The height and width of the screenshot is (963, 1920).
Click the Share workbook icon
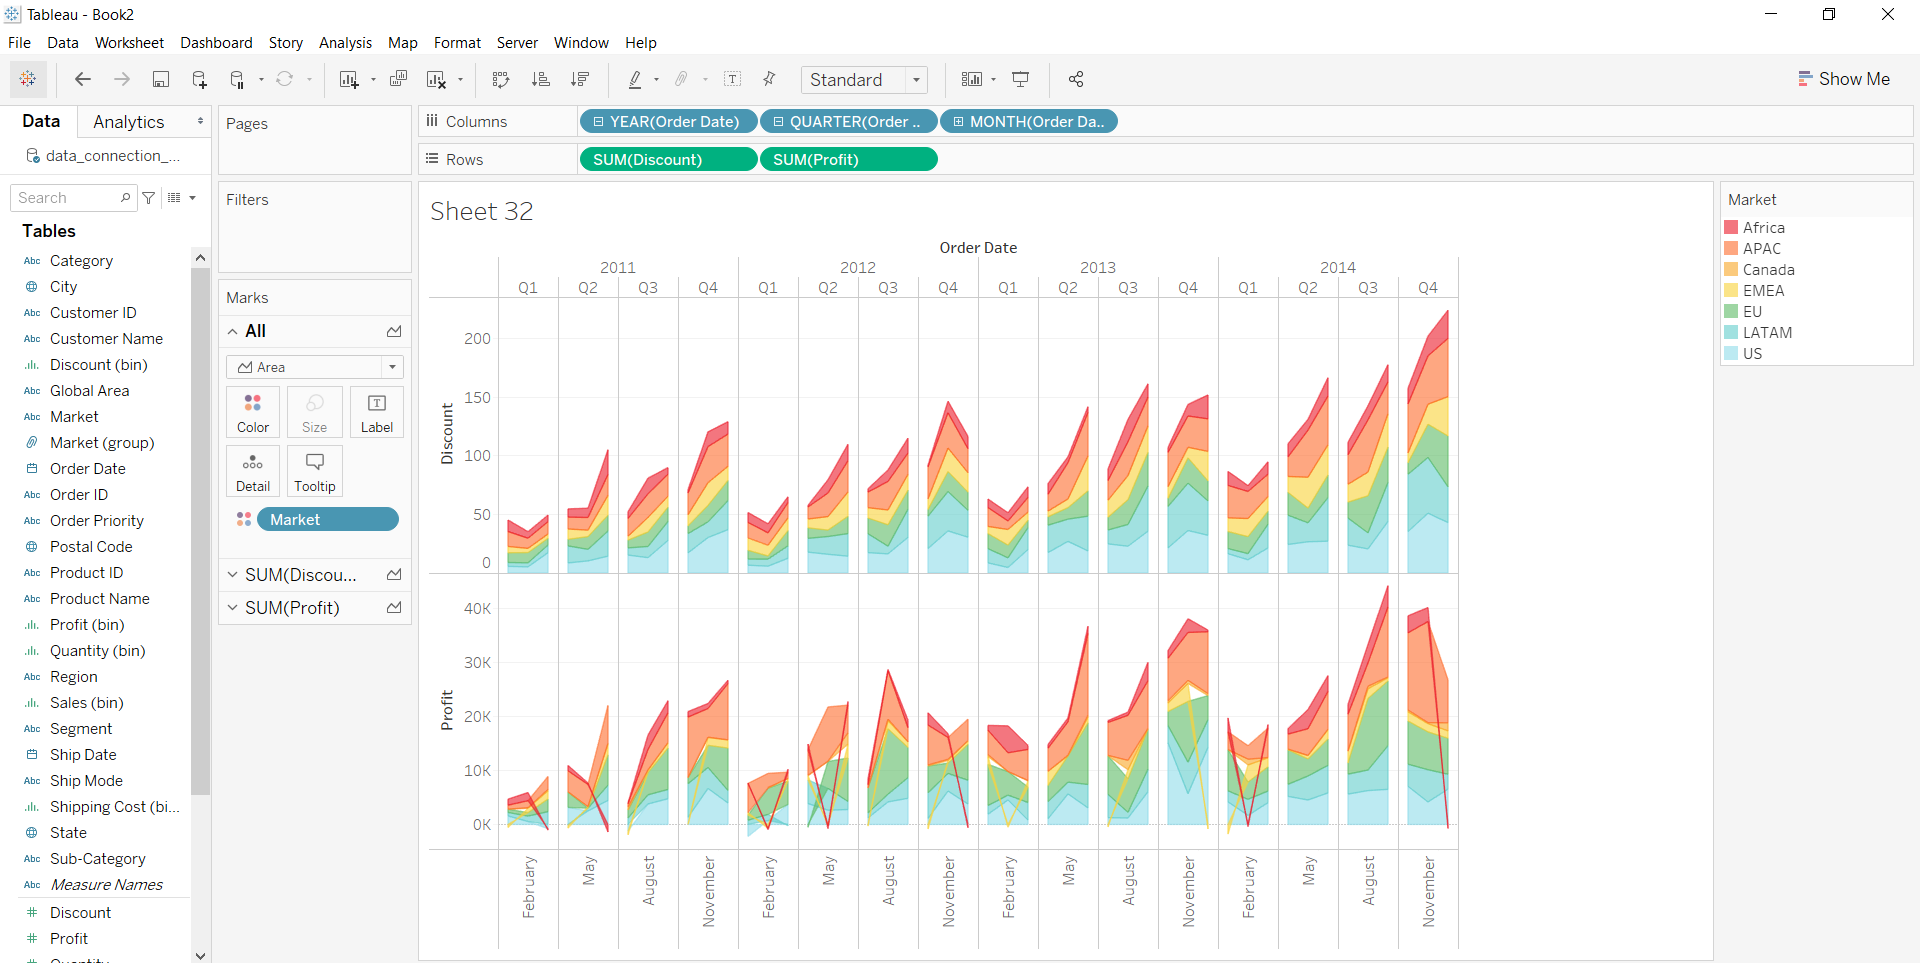pos(1076,79)
